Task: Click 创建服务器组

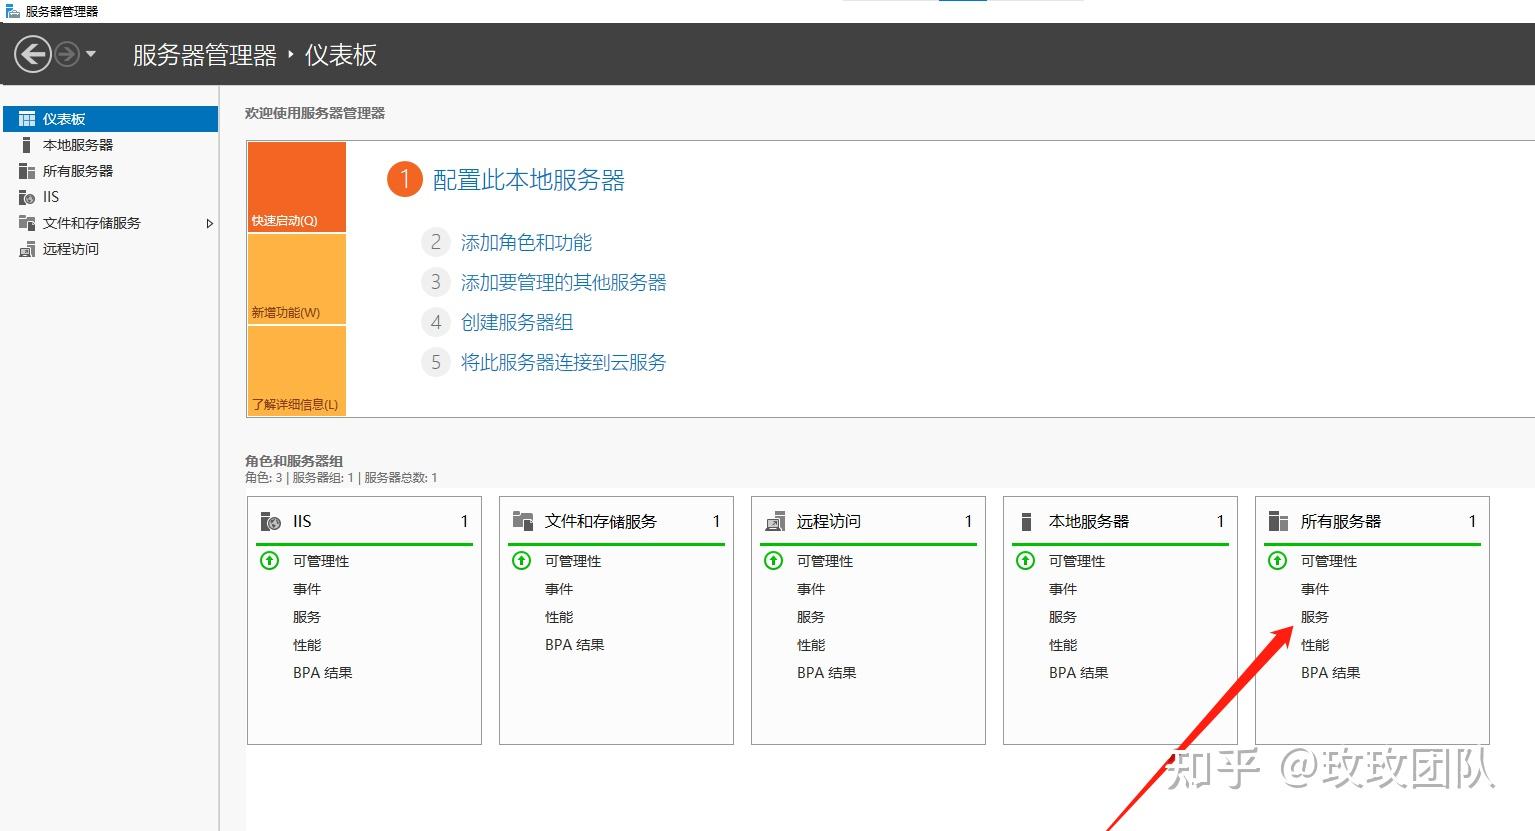Action: 516,322
